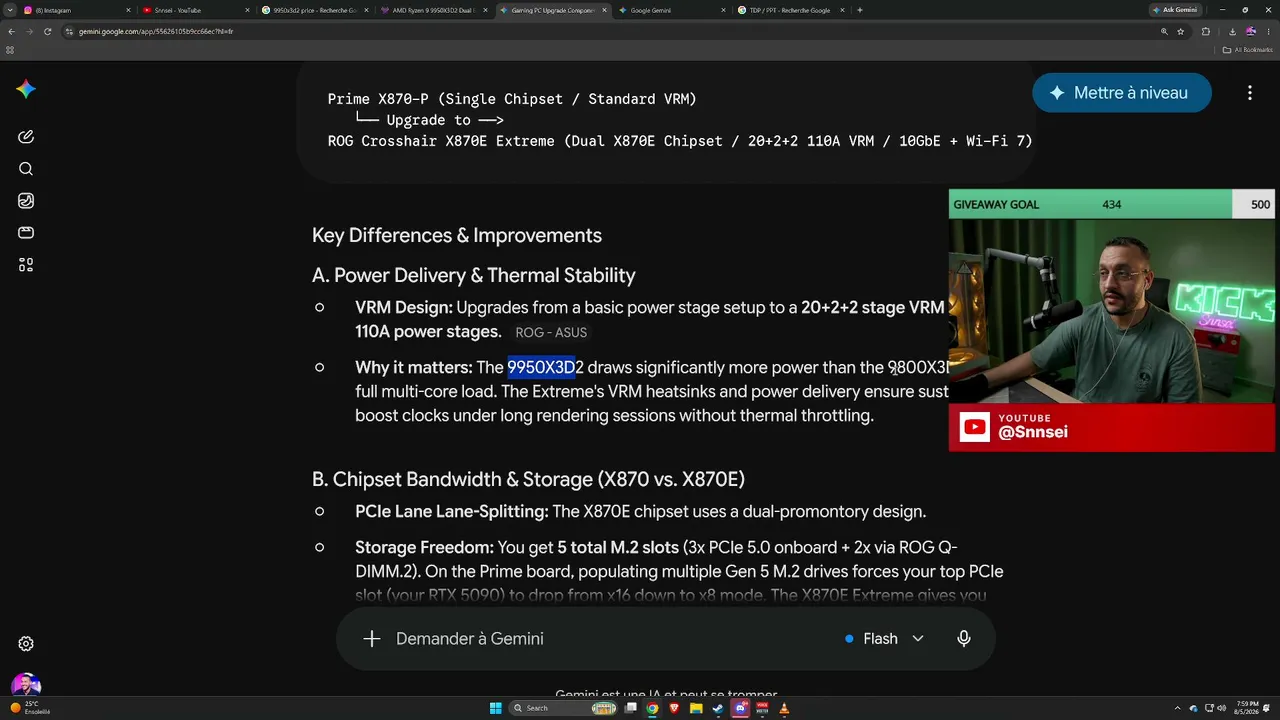
Task: Open the All Bookmarks folder
Action: (x=1250, y=49)
